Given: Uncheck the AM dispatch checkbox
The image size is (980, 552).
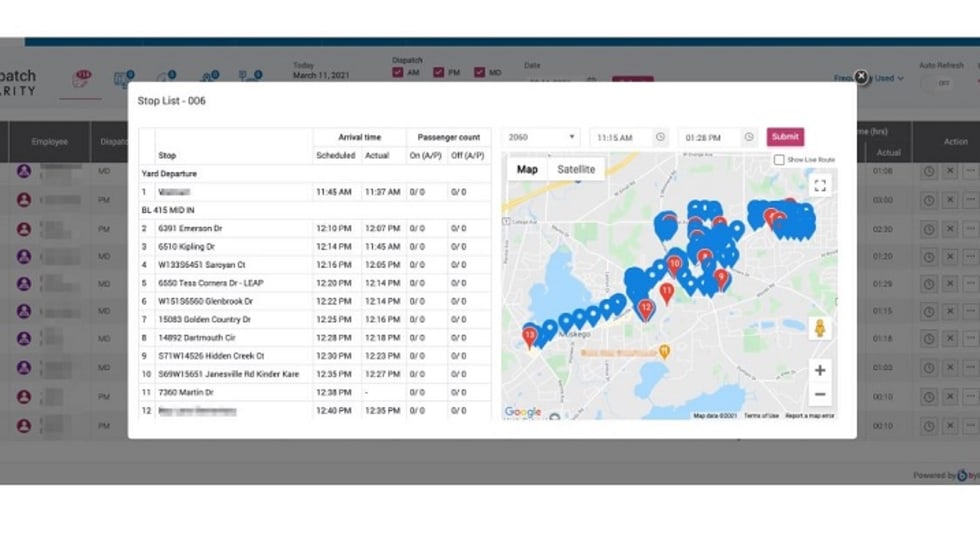Looking at the screenshot, I should pyautogui.click(x=398, y=73).
